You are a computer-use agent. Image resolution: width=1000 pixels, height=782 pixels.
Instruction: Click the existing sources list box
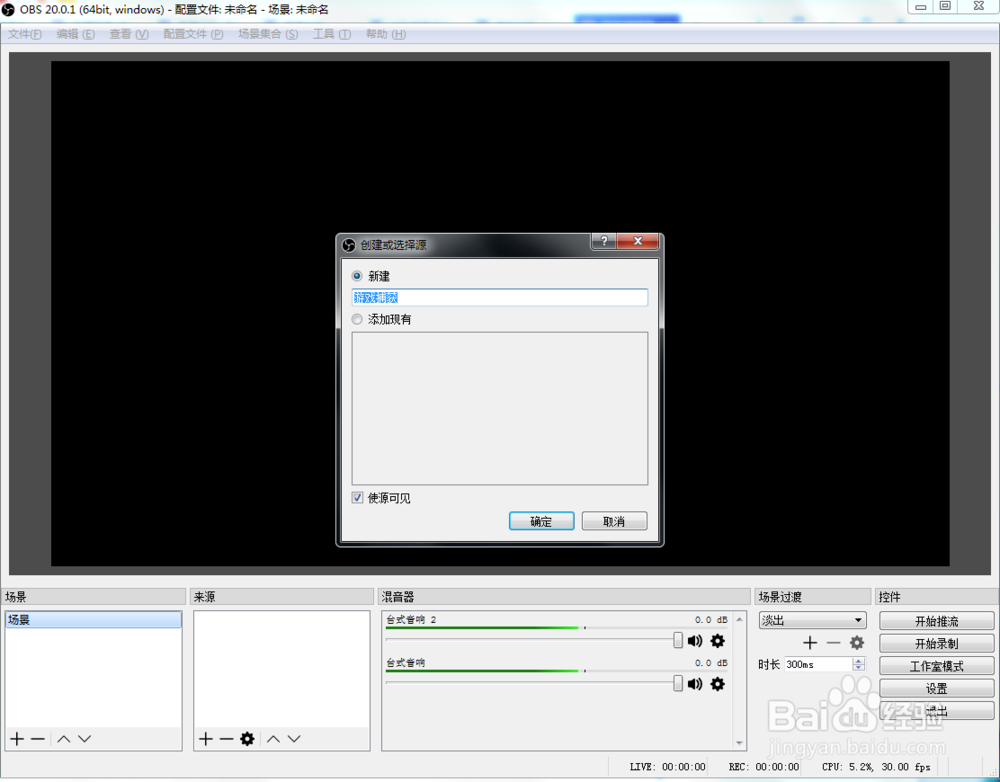pyautogui.click(x=499, y=408)
